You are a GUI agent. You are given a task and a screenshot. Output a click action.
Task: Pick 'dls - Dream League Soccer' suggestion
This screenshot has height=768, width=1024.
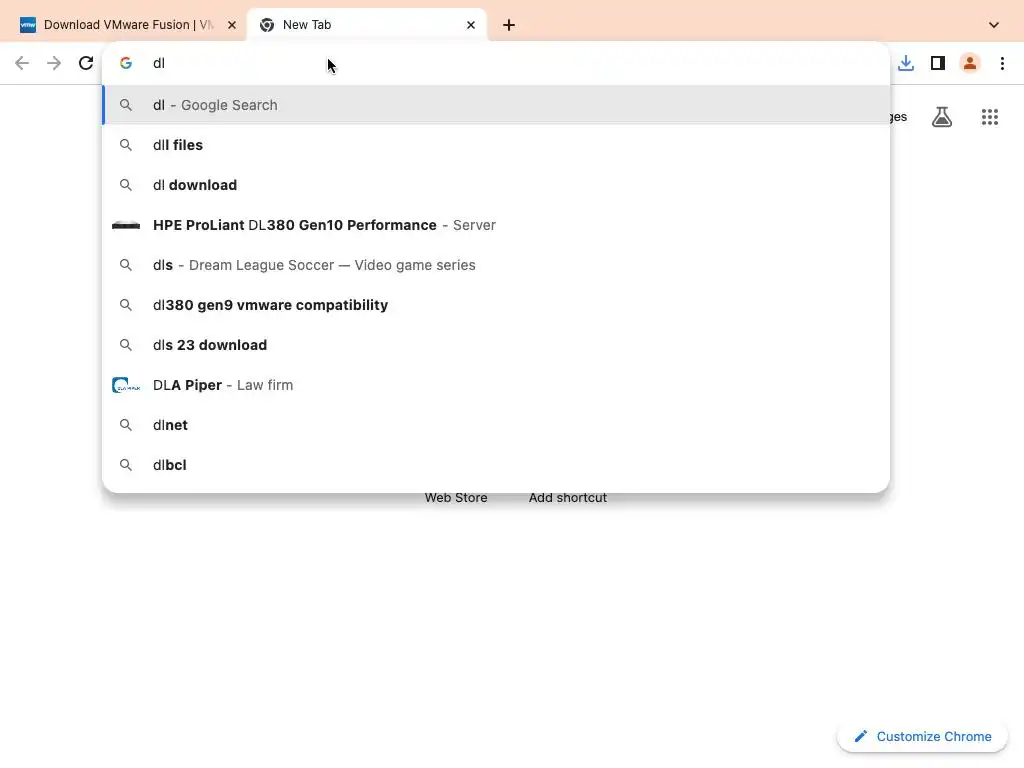pyautogui.click(x=496, y=265)
